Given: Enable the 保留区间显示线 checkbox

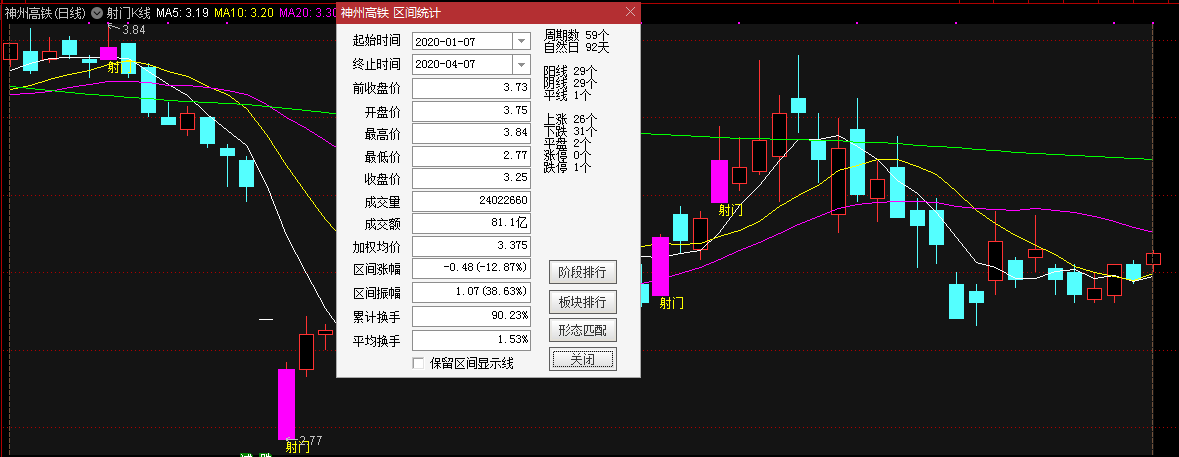Looking at the screenshot, I should click(418, 364).
